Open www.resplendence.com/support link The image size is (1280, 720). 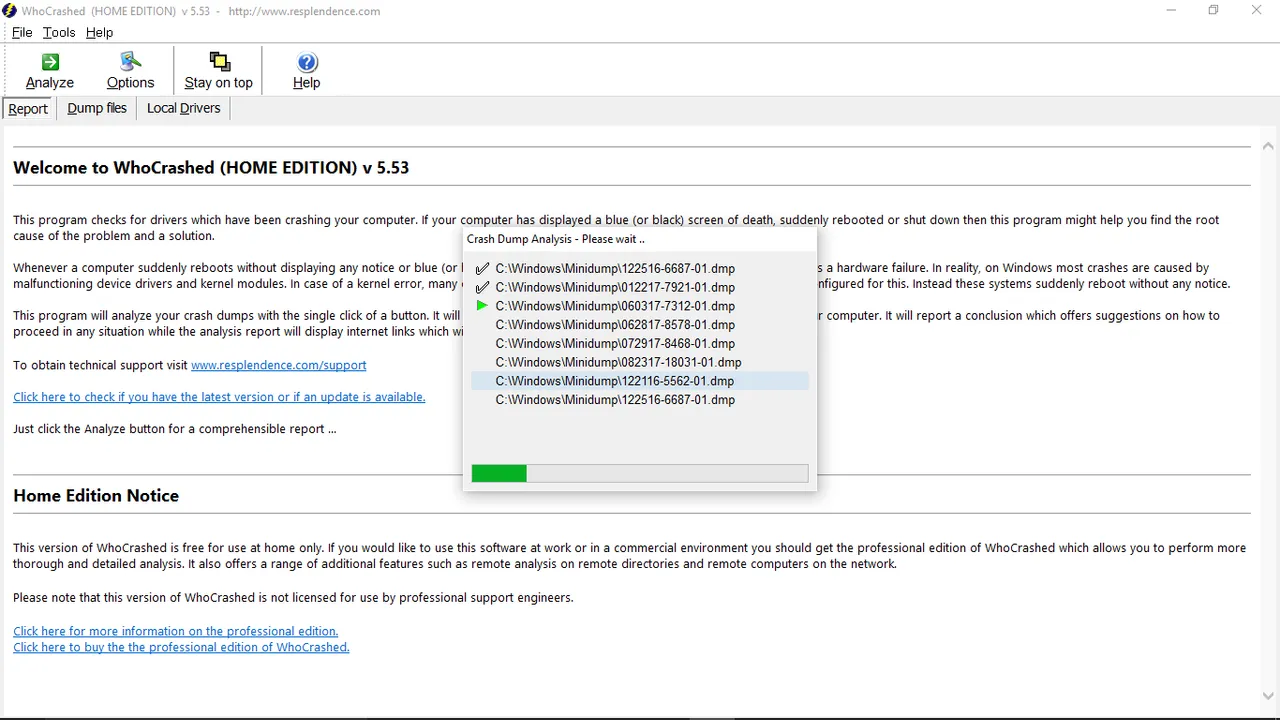[x=279, y=365]
